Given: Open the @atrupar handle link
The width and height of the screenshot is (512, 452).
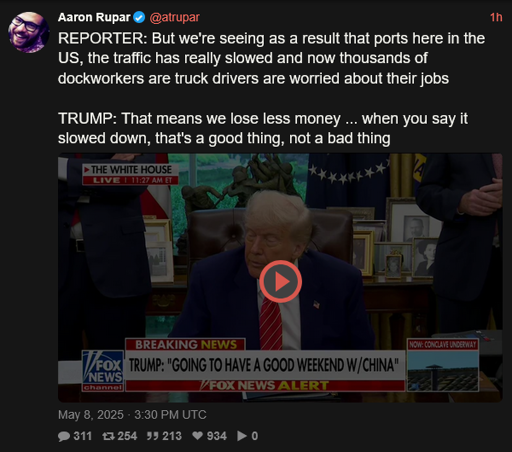Looking at the screenshot, I should [174, 17].
